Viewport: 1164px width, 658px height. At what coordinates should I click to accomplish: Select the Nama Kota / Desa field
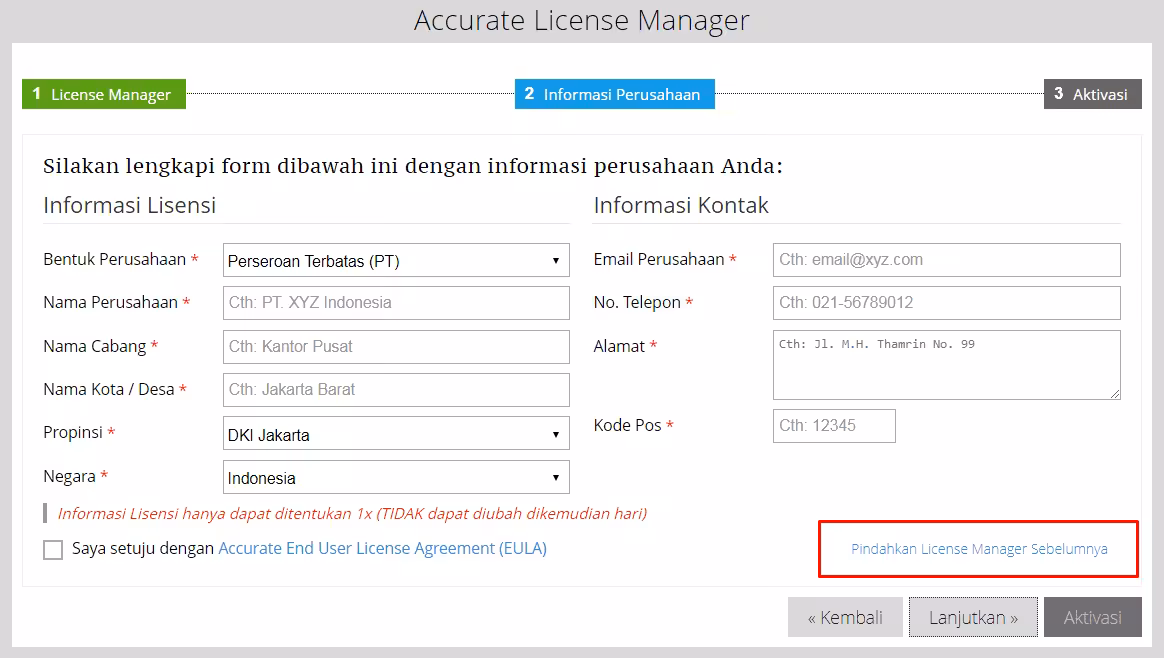pyautogui.click(x=396, y=390)
